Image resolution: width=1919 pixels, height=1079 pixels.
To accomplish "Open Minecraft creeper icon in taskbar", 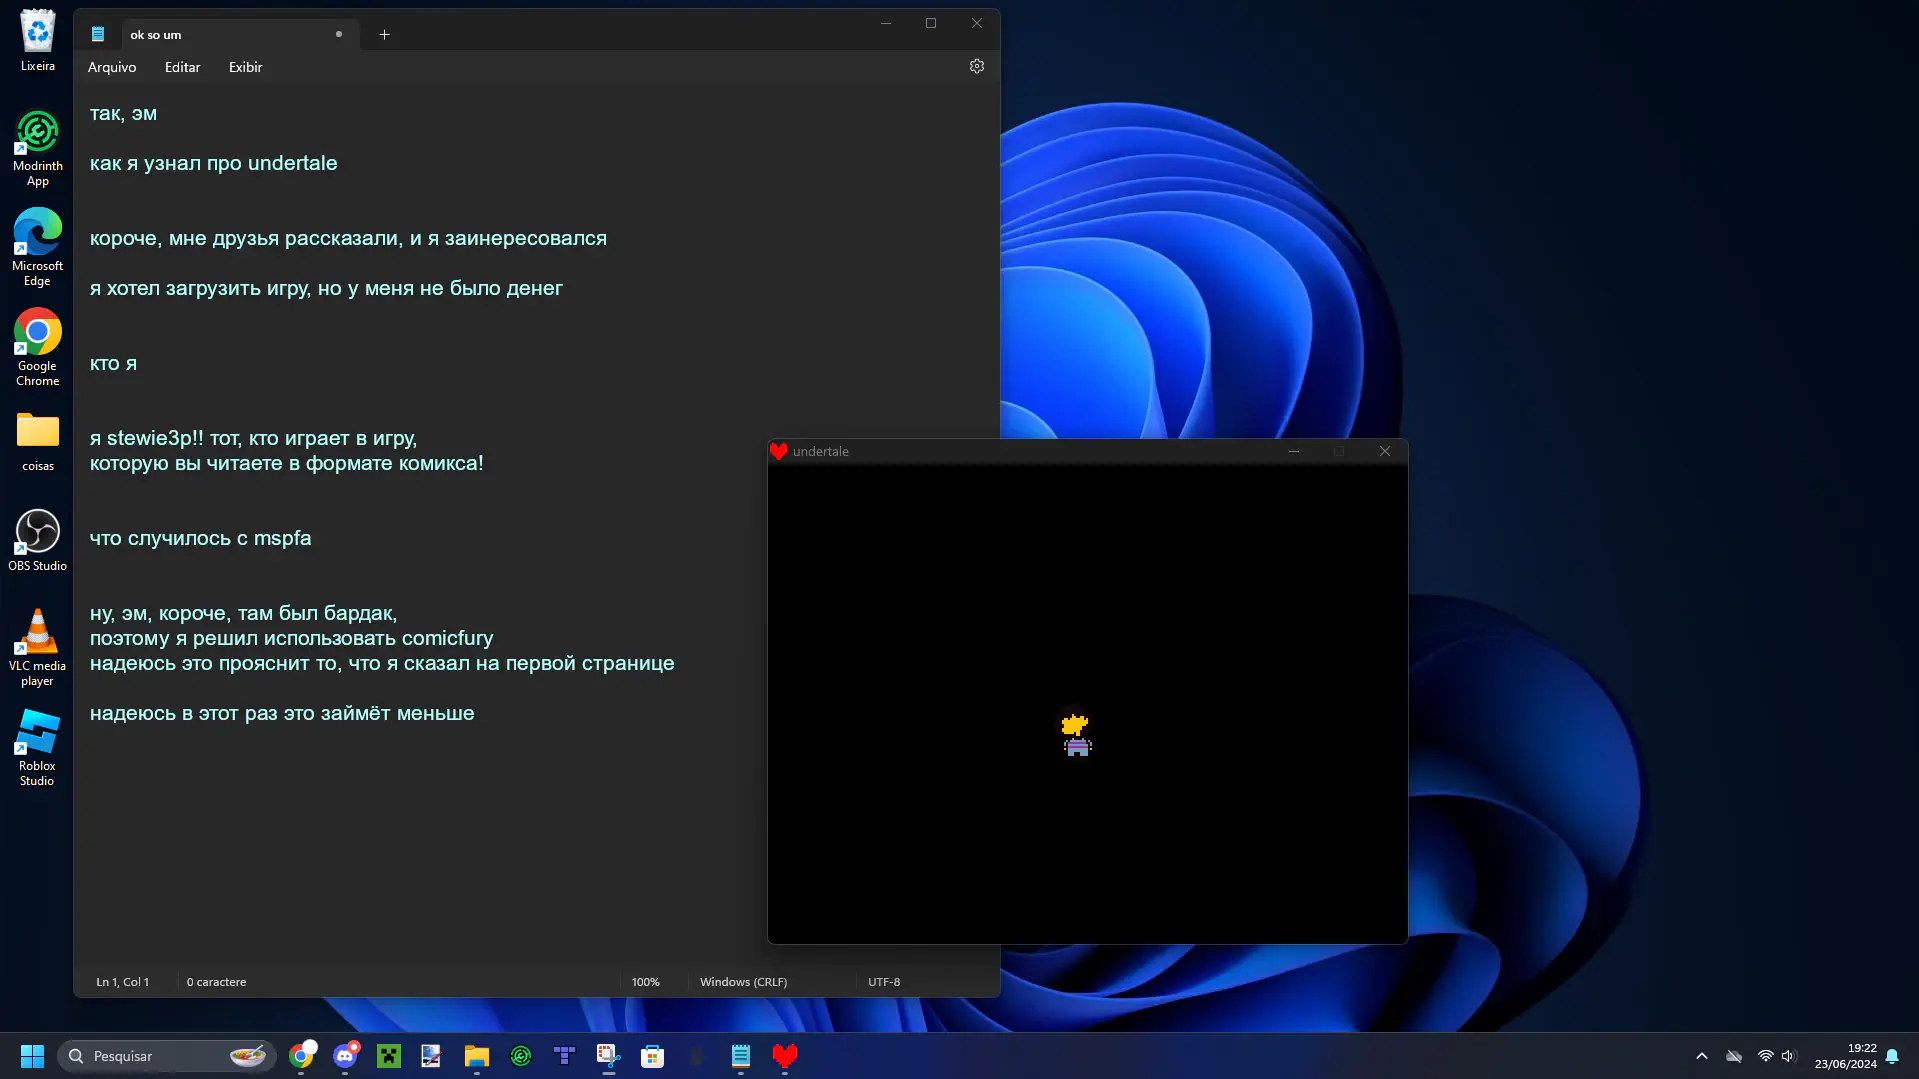I will pyautogui.click(x=389, y=1056).
